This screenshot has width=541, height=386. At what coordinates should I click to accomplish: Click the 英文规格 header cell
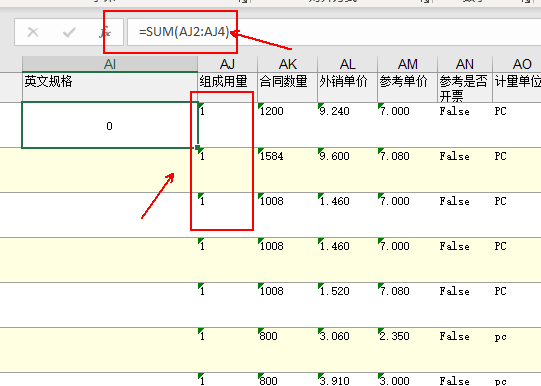click(x=110, y=87)
